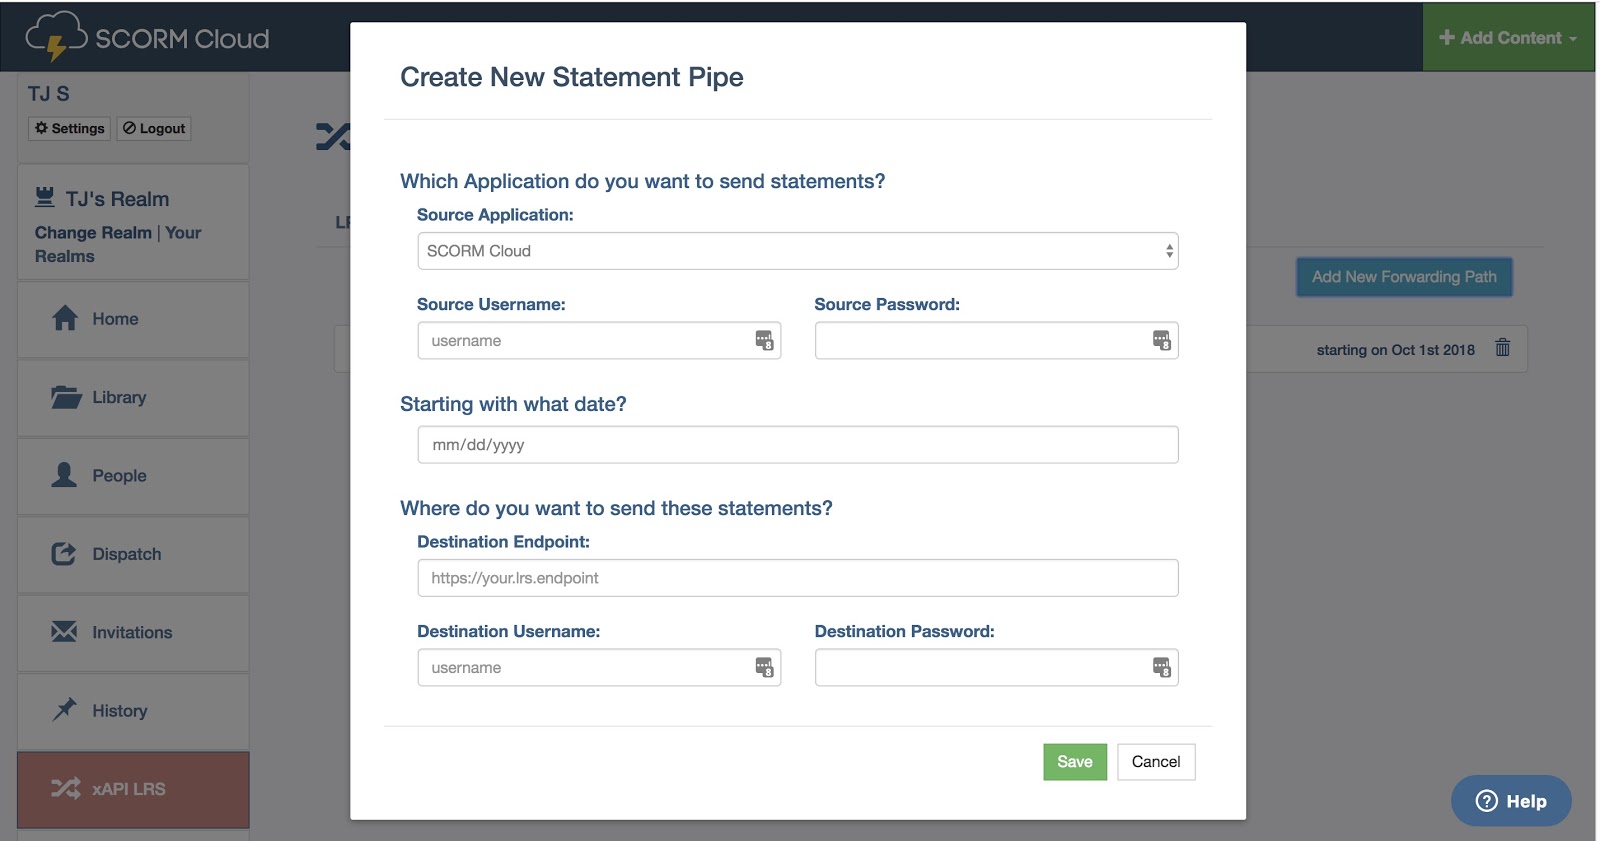Image resolution: width=1600 pixels, height=841 pixels.
Task: Click the Library folder icon
Action: 66,397
